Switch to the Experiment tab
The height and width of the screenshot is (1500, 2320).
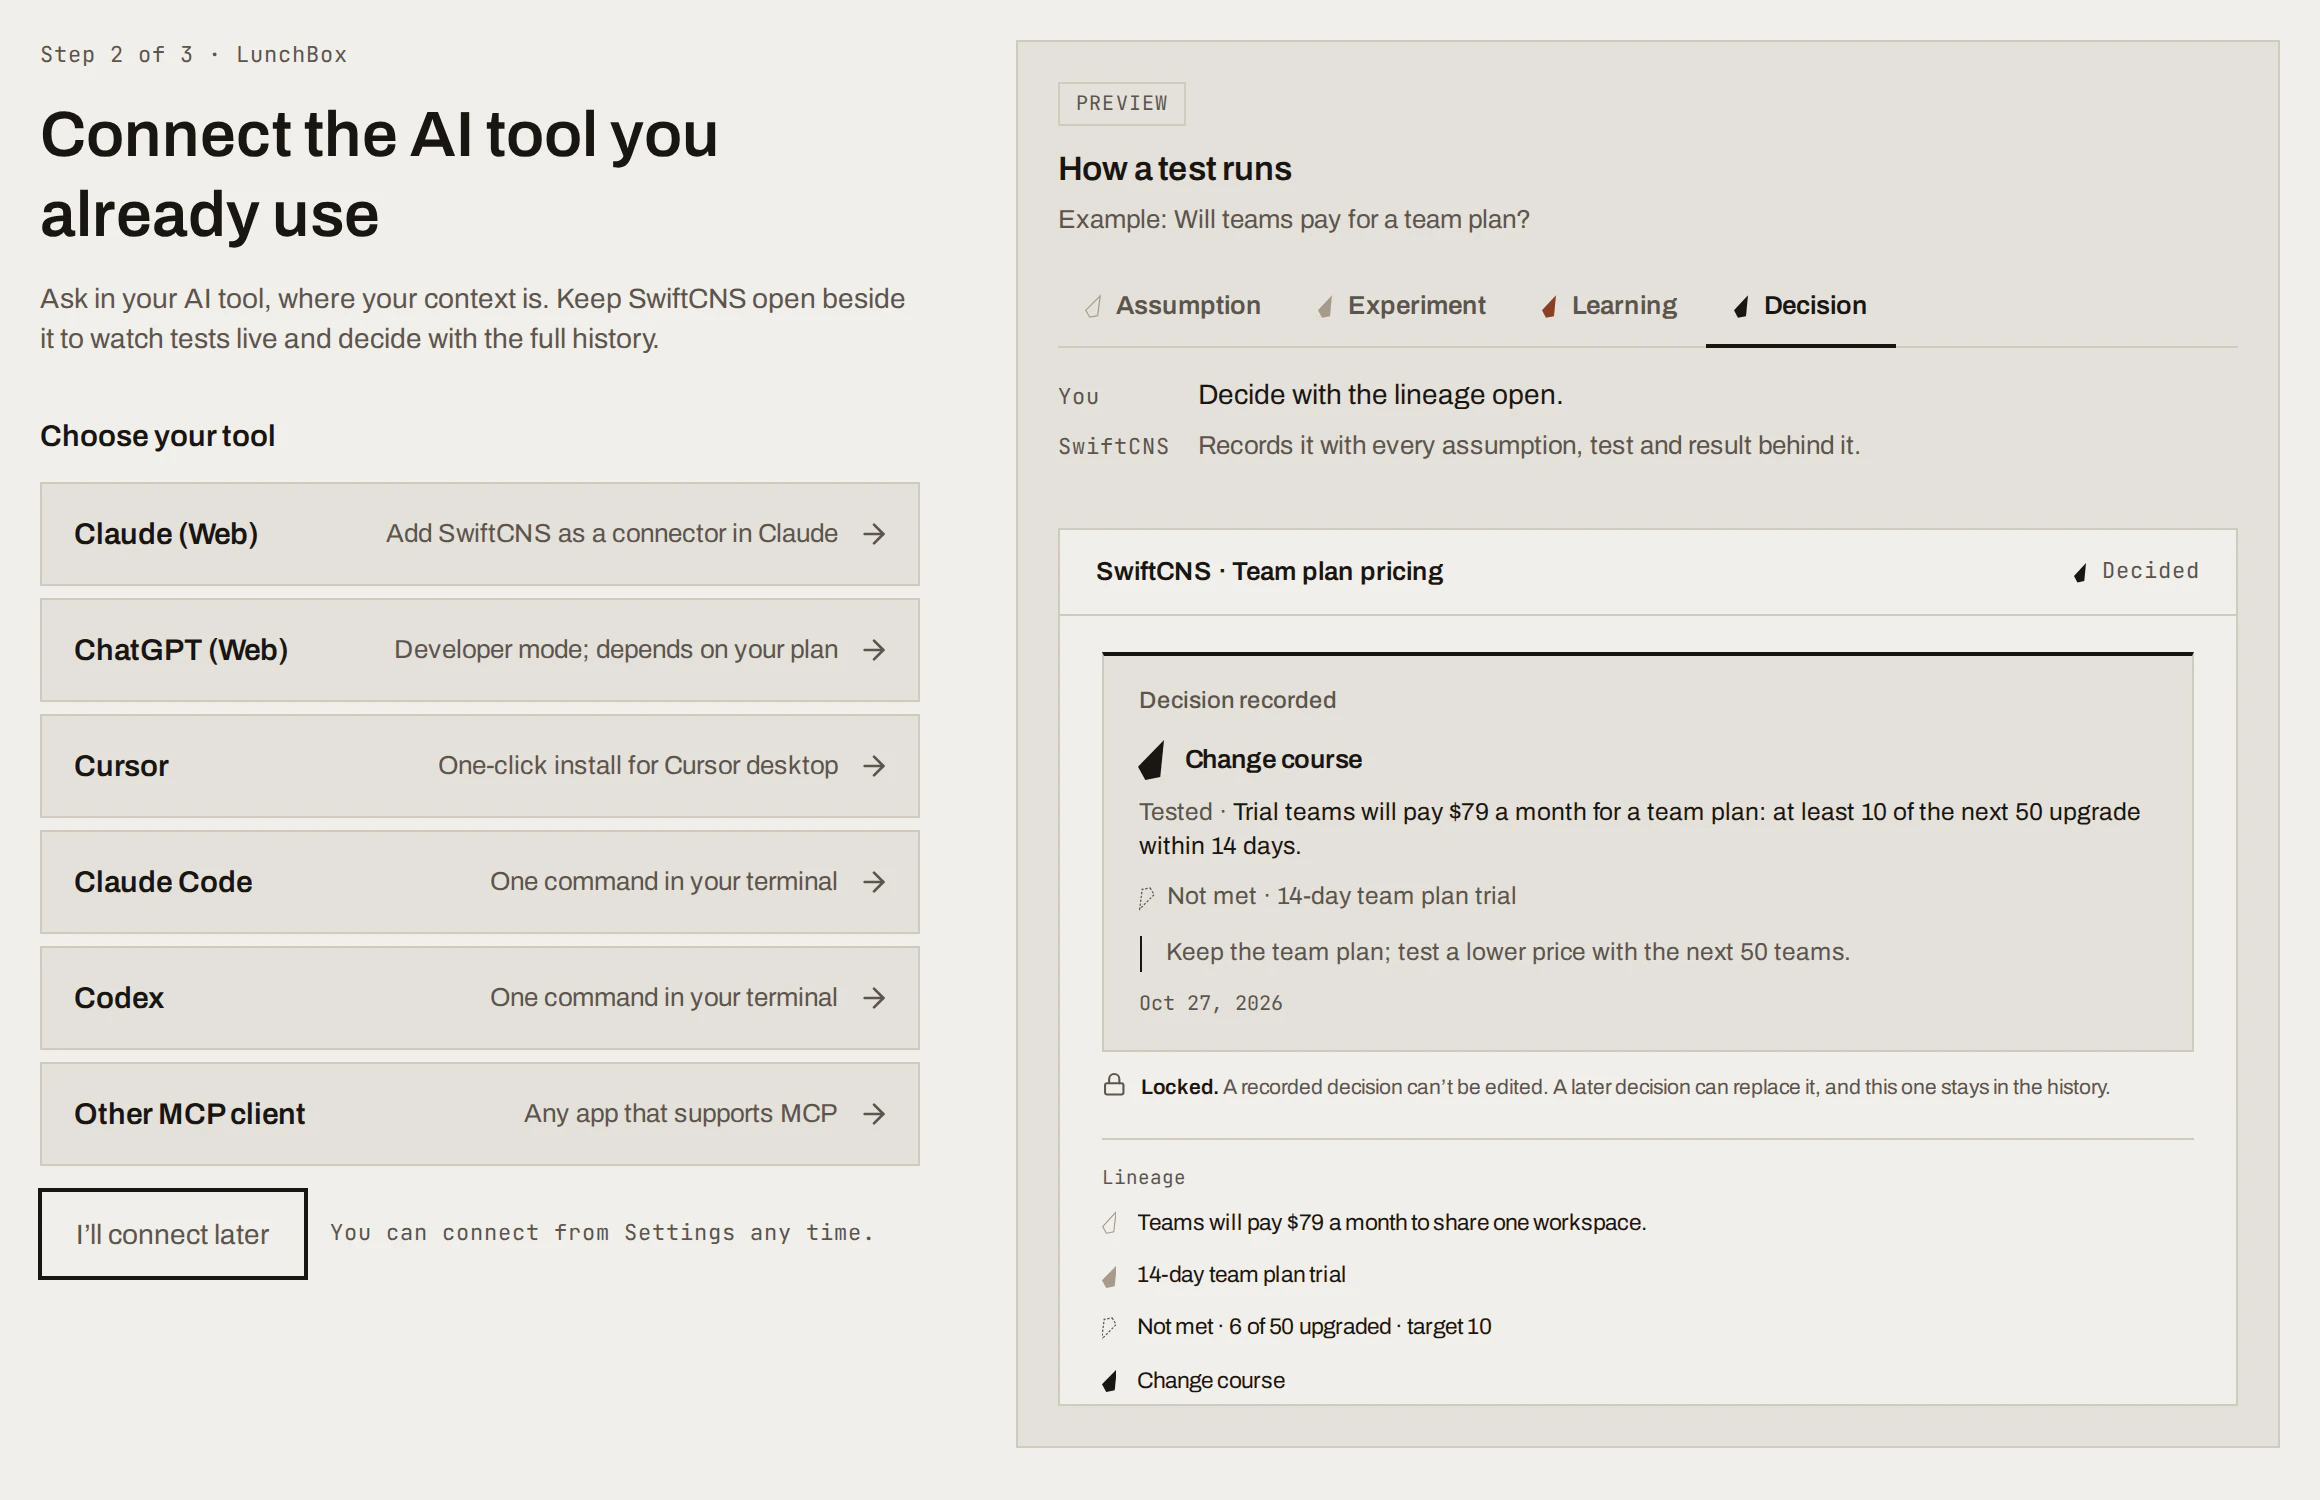(x=1401, y=306)
